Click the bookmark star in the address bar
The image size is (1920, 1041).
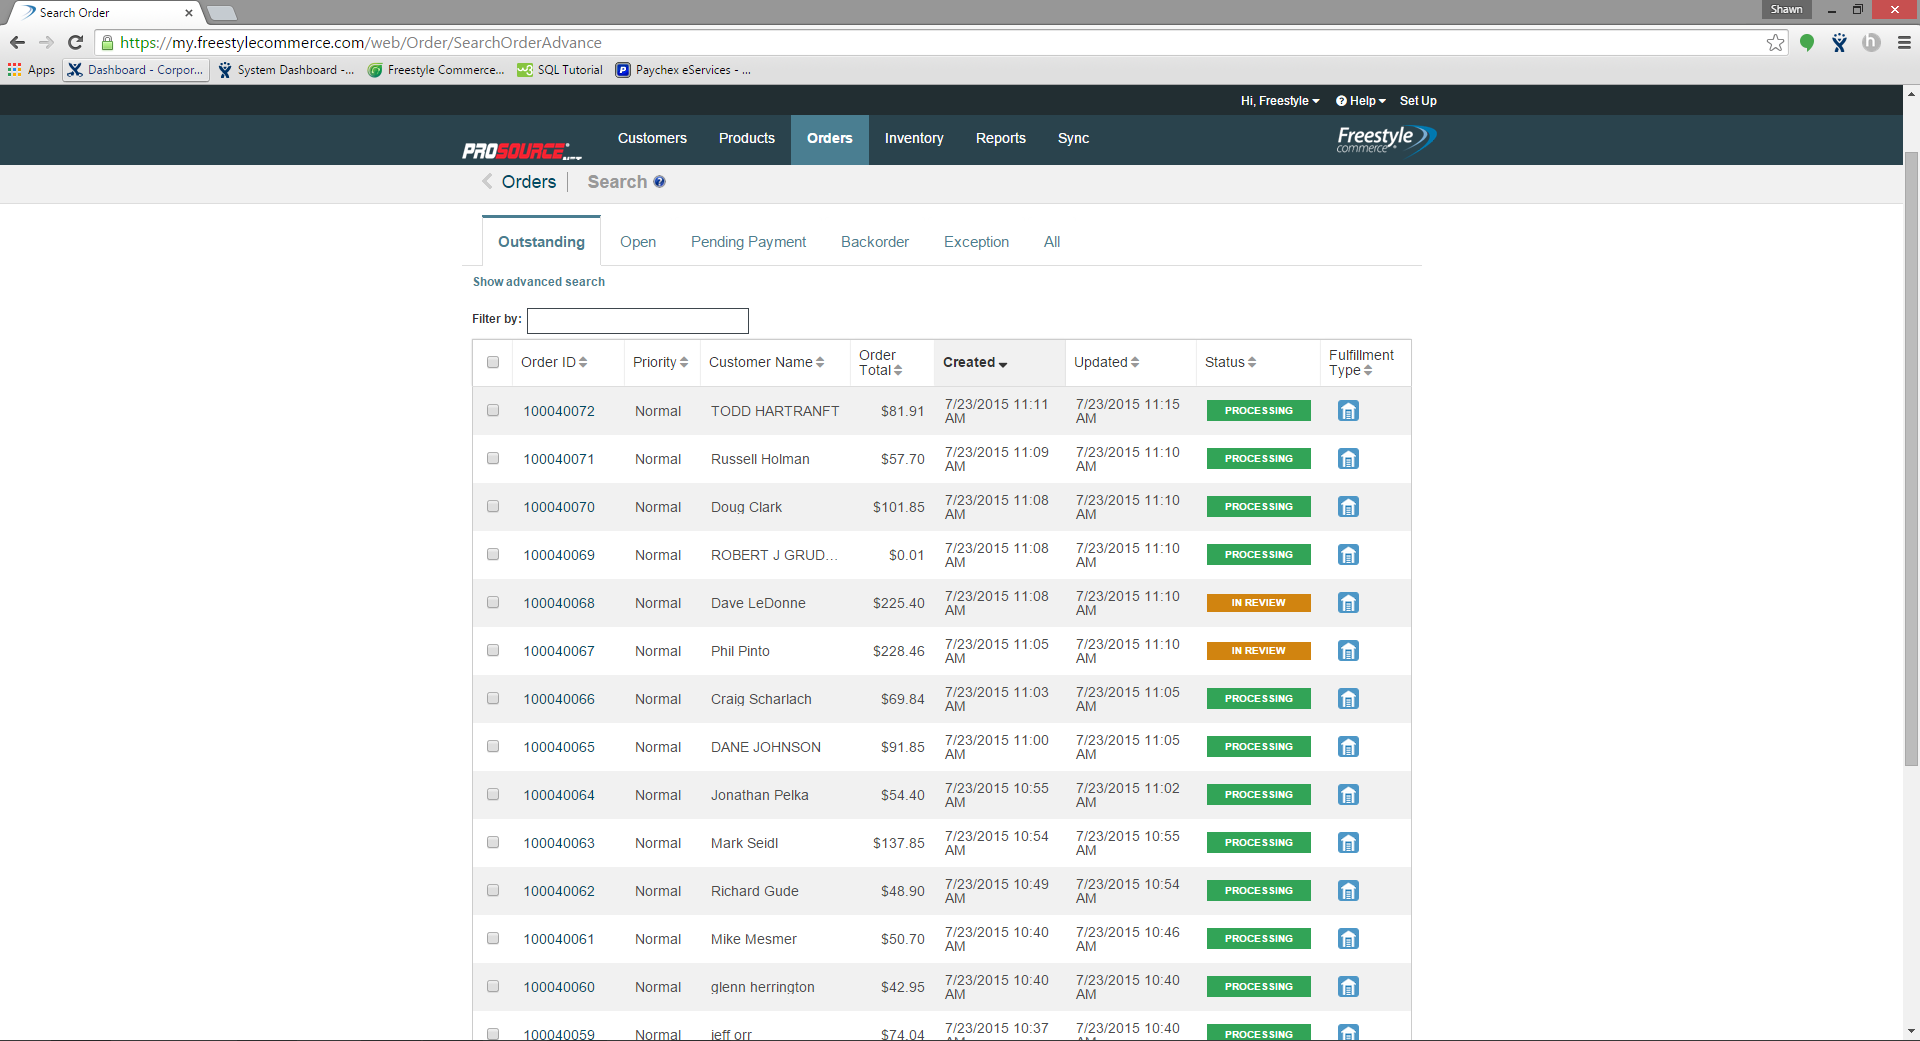click(x=1776, y=42)
